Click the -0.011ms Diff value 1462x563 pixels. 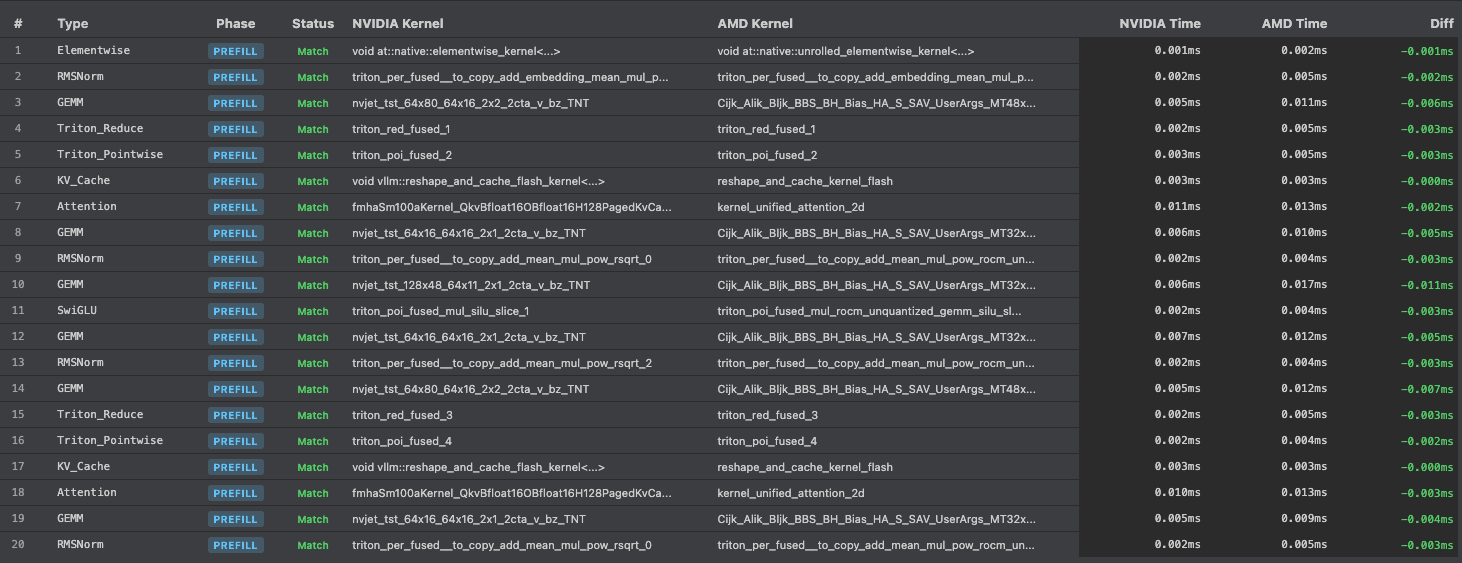[1429, 285]
